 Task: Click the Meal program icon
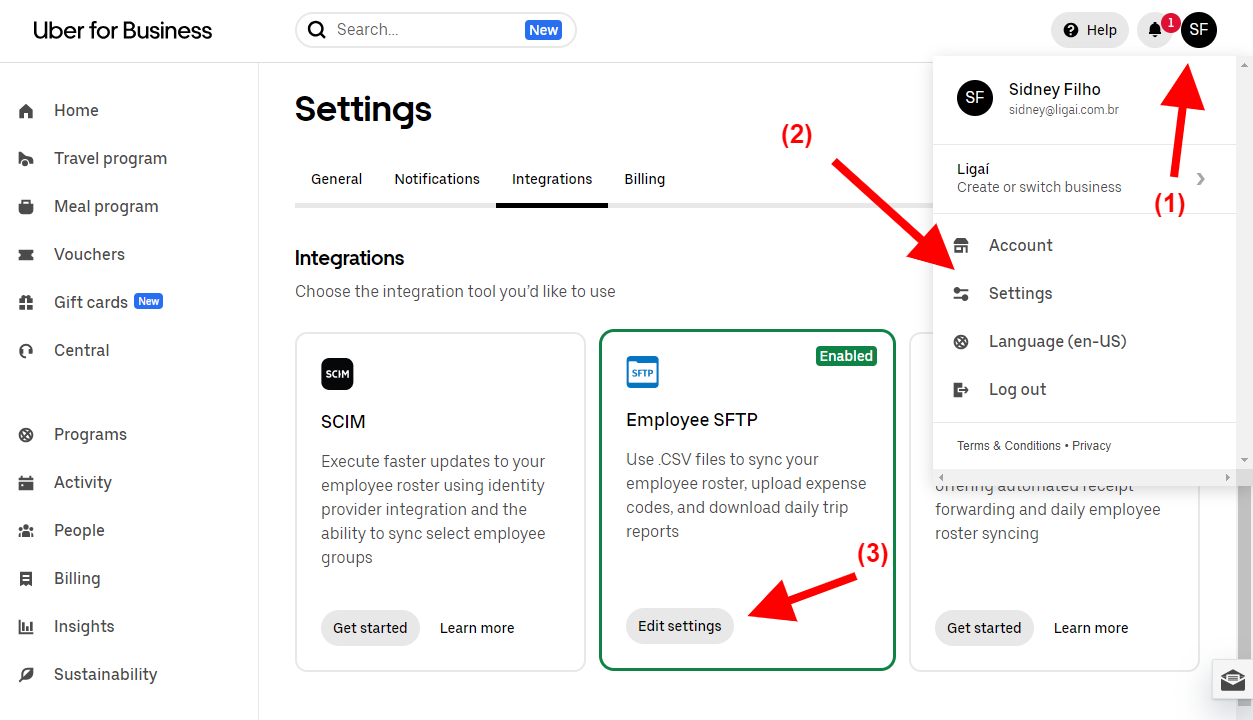click(26, 207)
